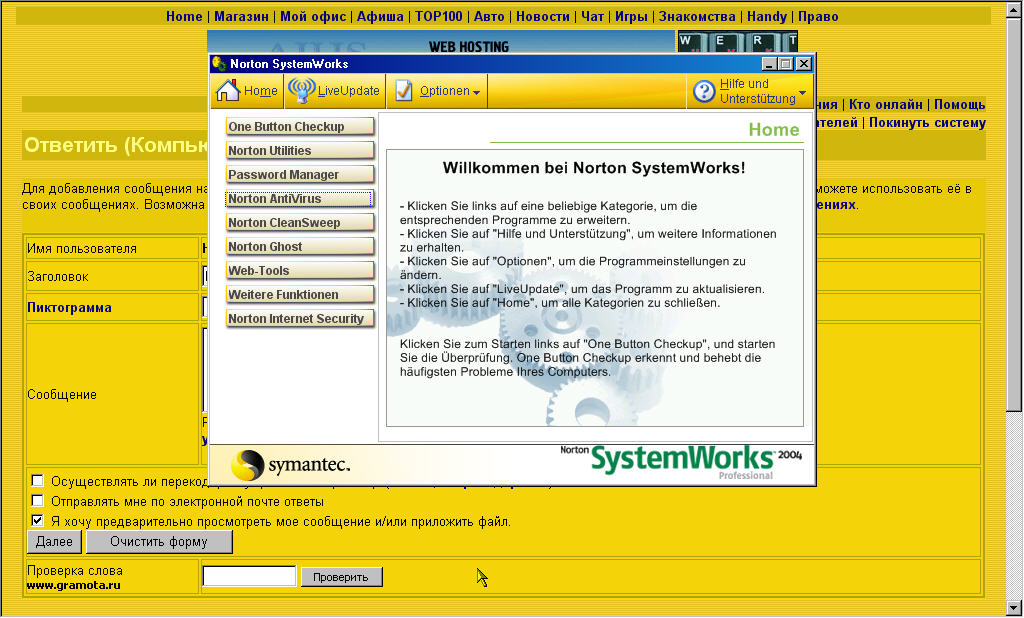Screen dimensions: 1024x618
Task: Click the Покинуть систему link
Action: click(x=927, y=123)
